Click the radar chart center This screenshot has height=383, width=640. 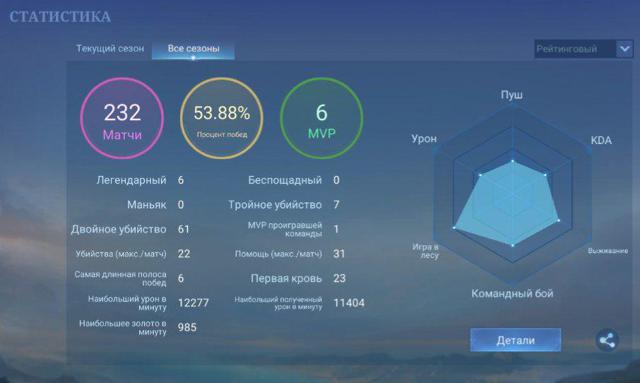pyautogui.click(x=513, y=195)
